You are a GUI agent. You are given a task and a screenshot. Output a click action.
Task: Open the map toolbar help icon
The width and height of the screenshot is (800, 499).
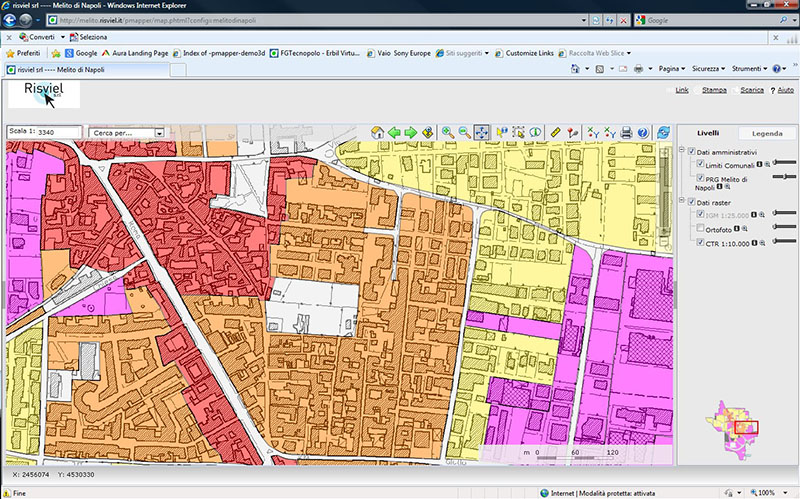[x=643, y=132]
